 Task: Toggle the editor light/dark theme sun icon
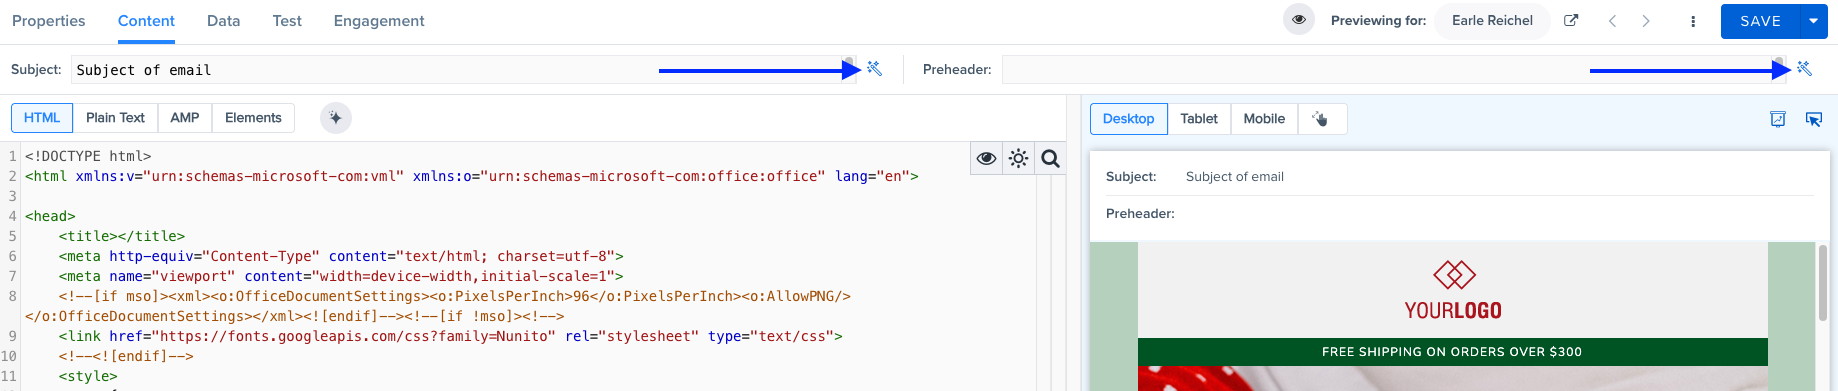1018,159
